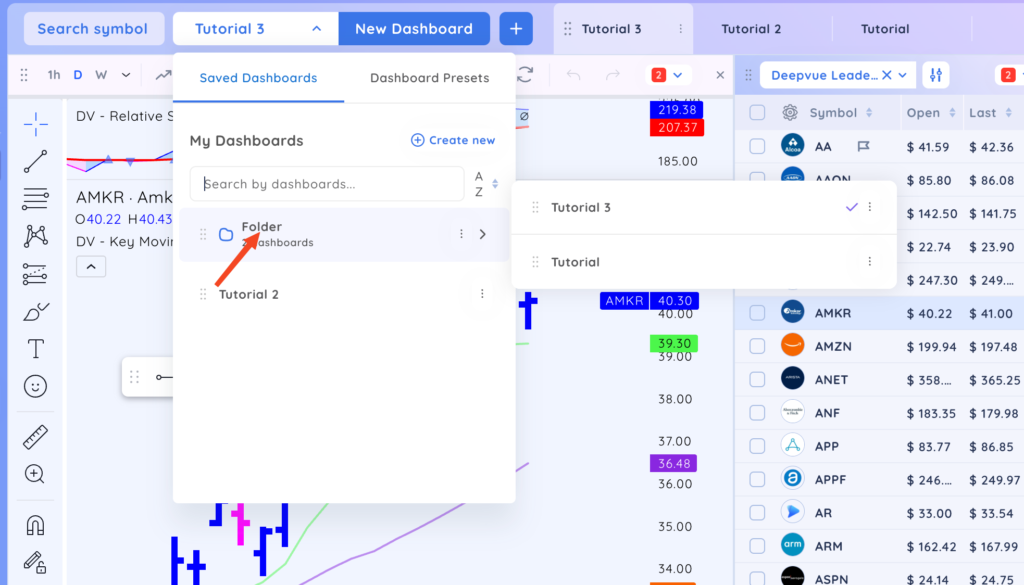1024x585 pixels.
Task: Click the flag icon next to AA
Action: tap(863, 146)
